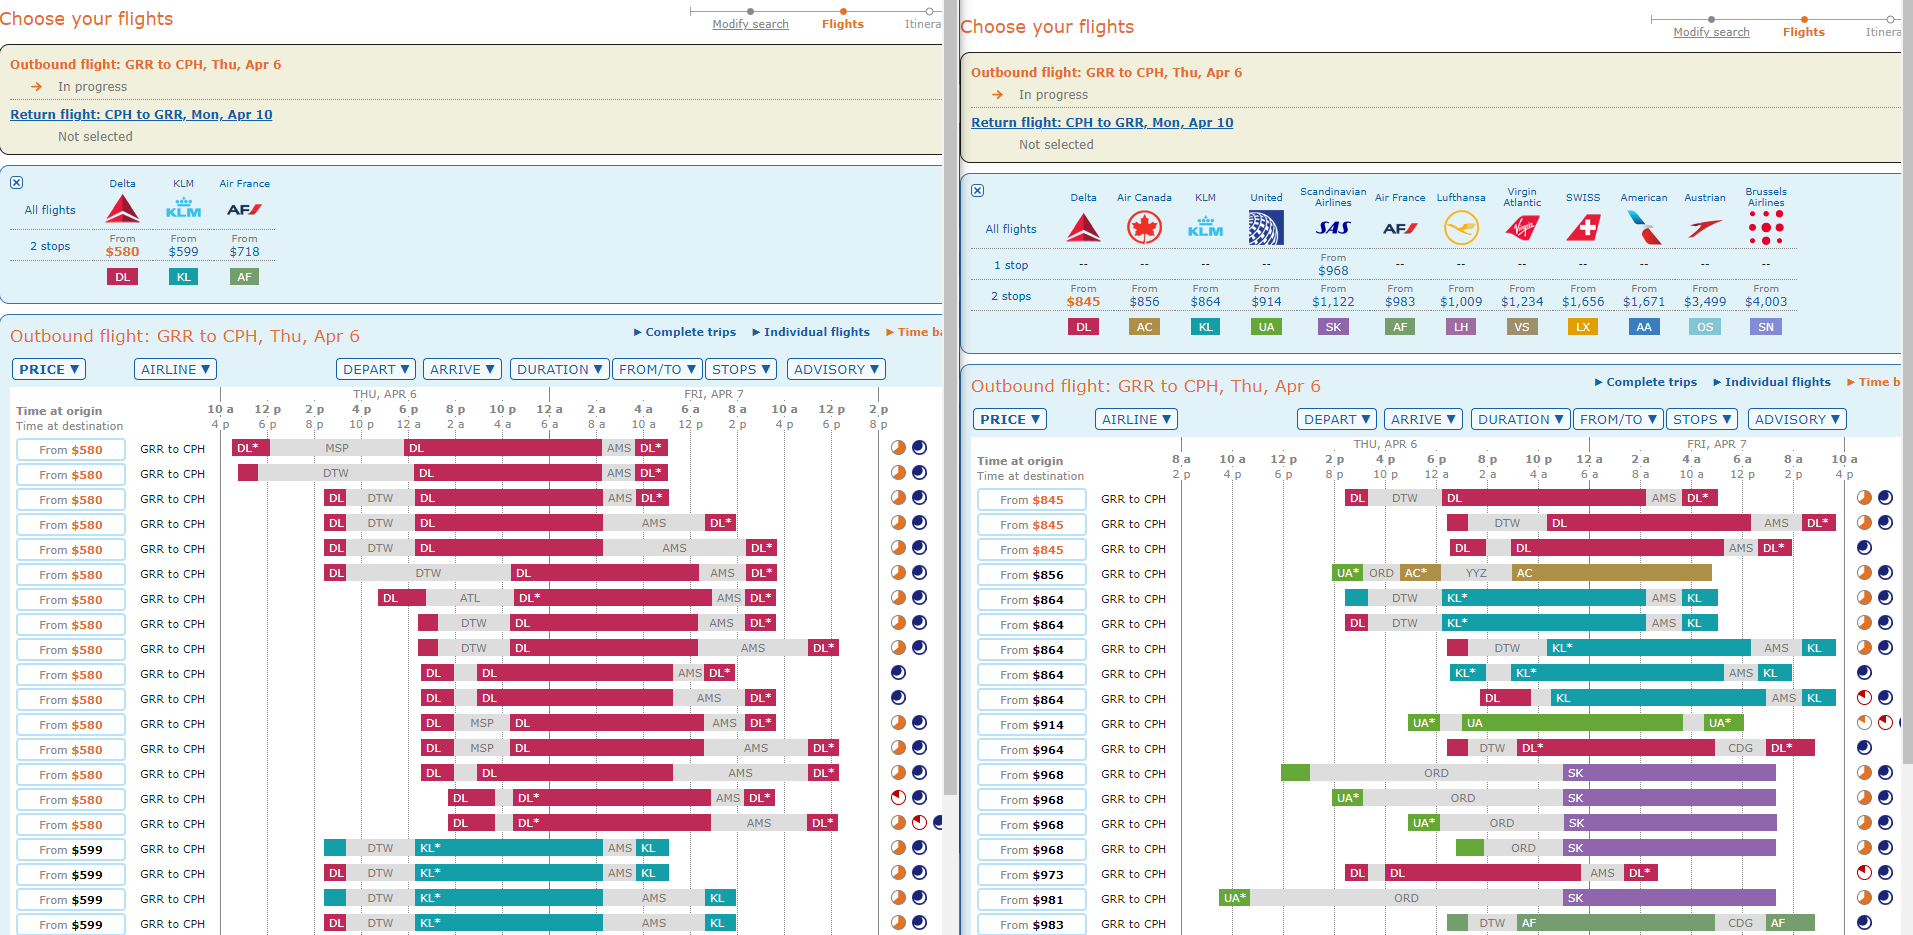Expand the DURATION dropdown in left panel
This screenshot has width=1913, height=935.
coord(559,370)
